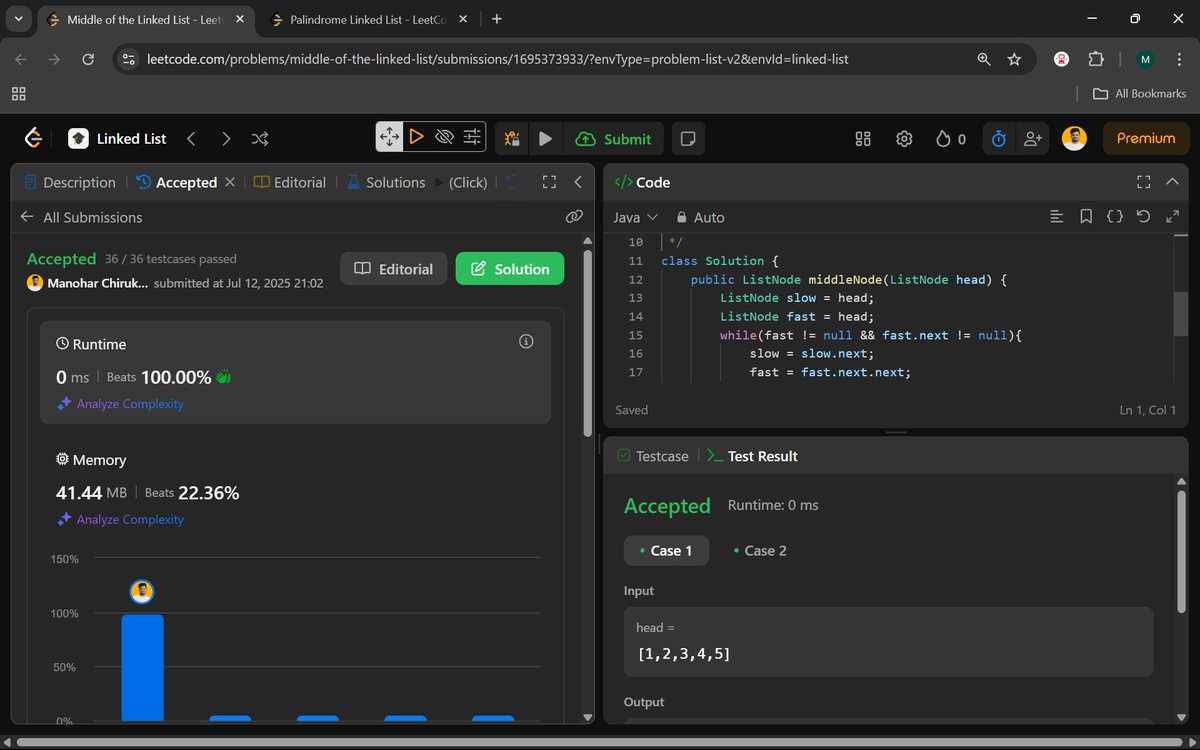Collapse the left panel chevron

(x=578, y=182)
